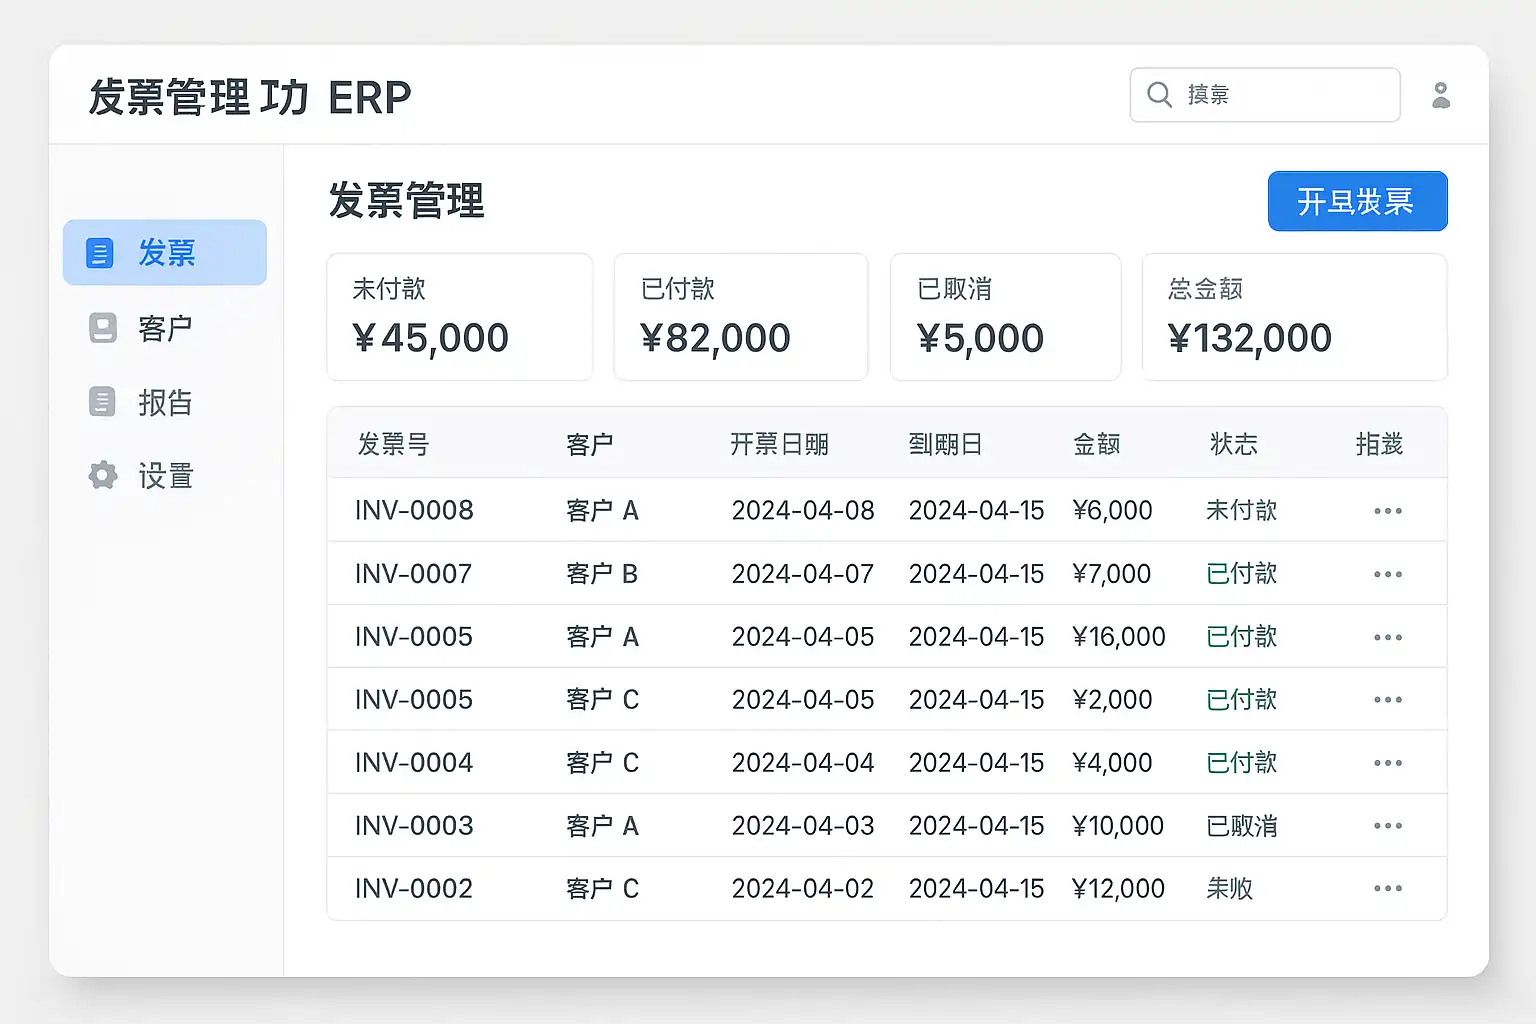This screenshot has height=1024, width=1536.
Task: Click the magnifier search icon
Action: [x=1160, y=95]
